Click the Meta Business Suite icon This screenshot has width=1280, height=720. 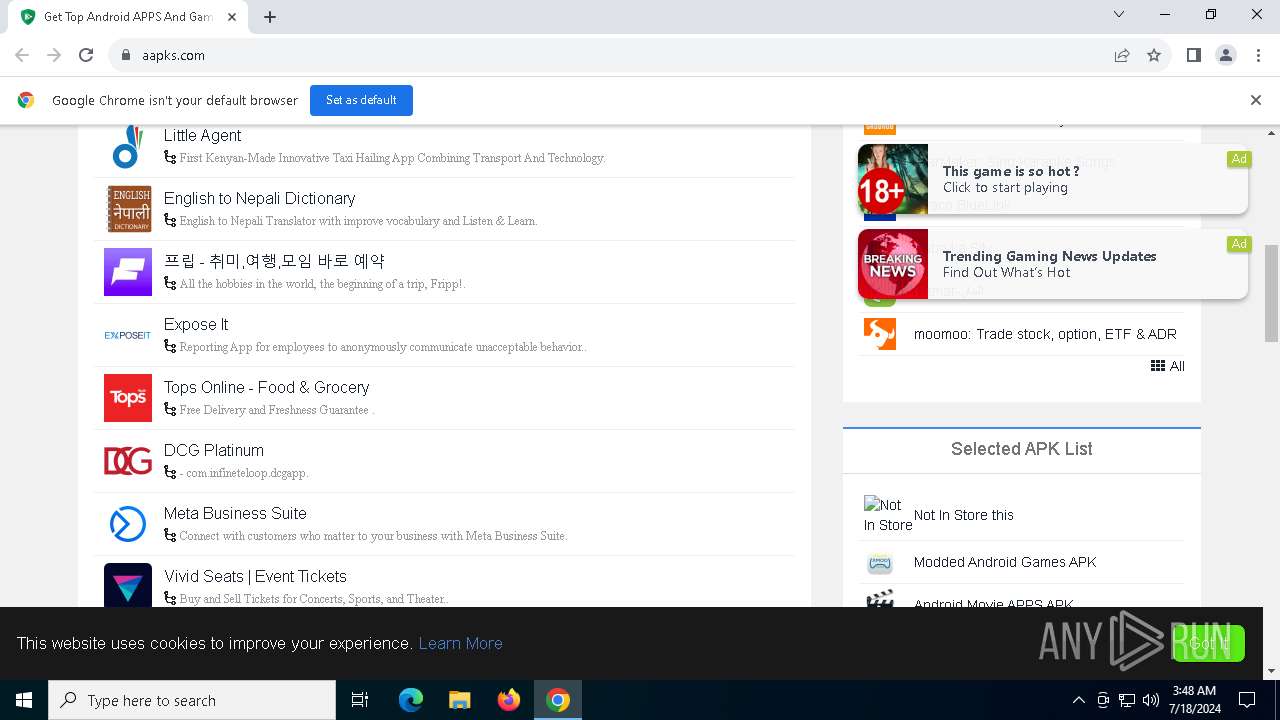tap(128, 524)
